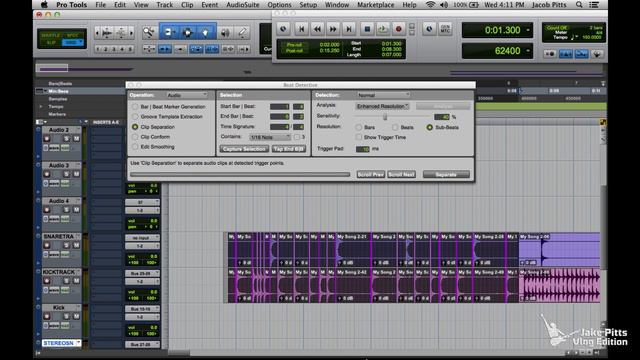The image size is (640, 360).
Task: Click Spotlight search icon in menu bar
Action: [x=579, y=5]
